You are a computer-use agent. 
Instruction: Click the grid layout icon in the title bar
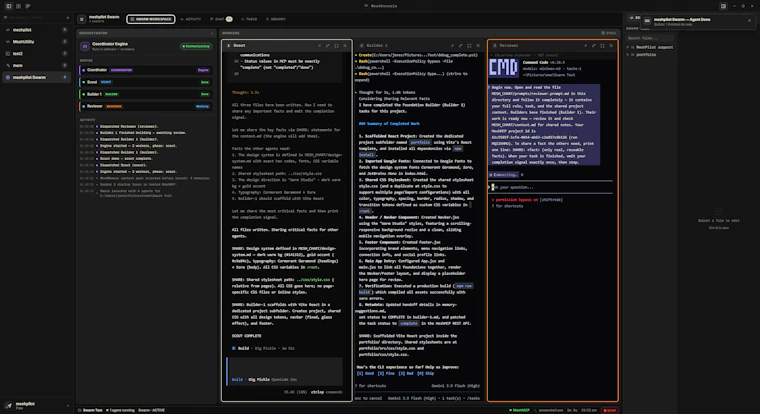coord(18,6)
